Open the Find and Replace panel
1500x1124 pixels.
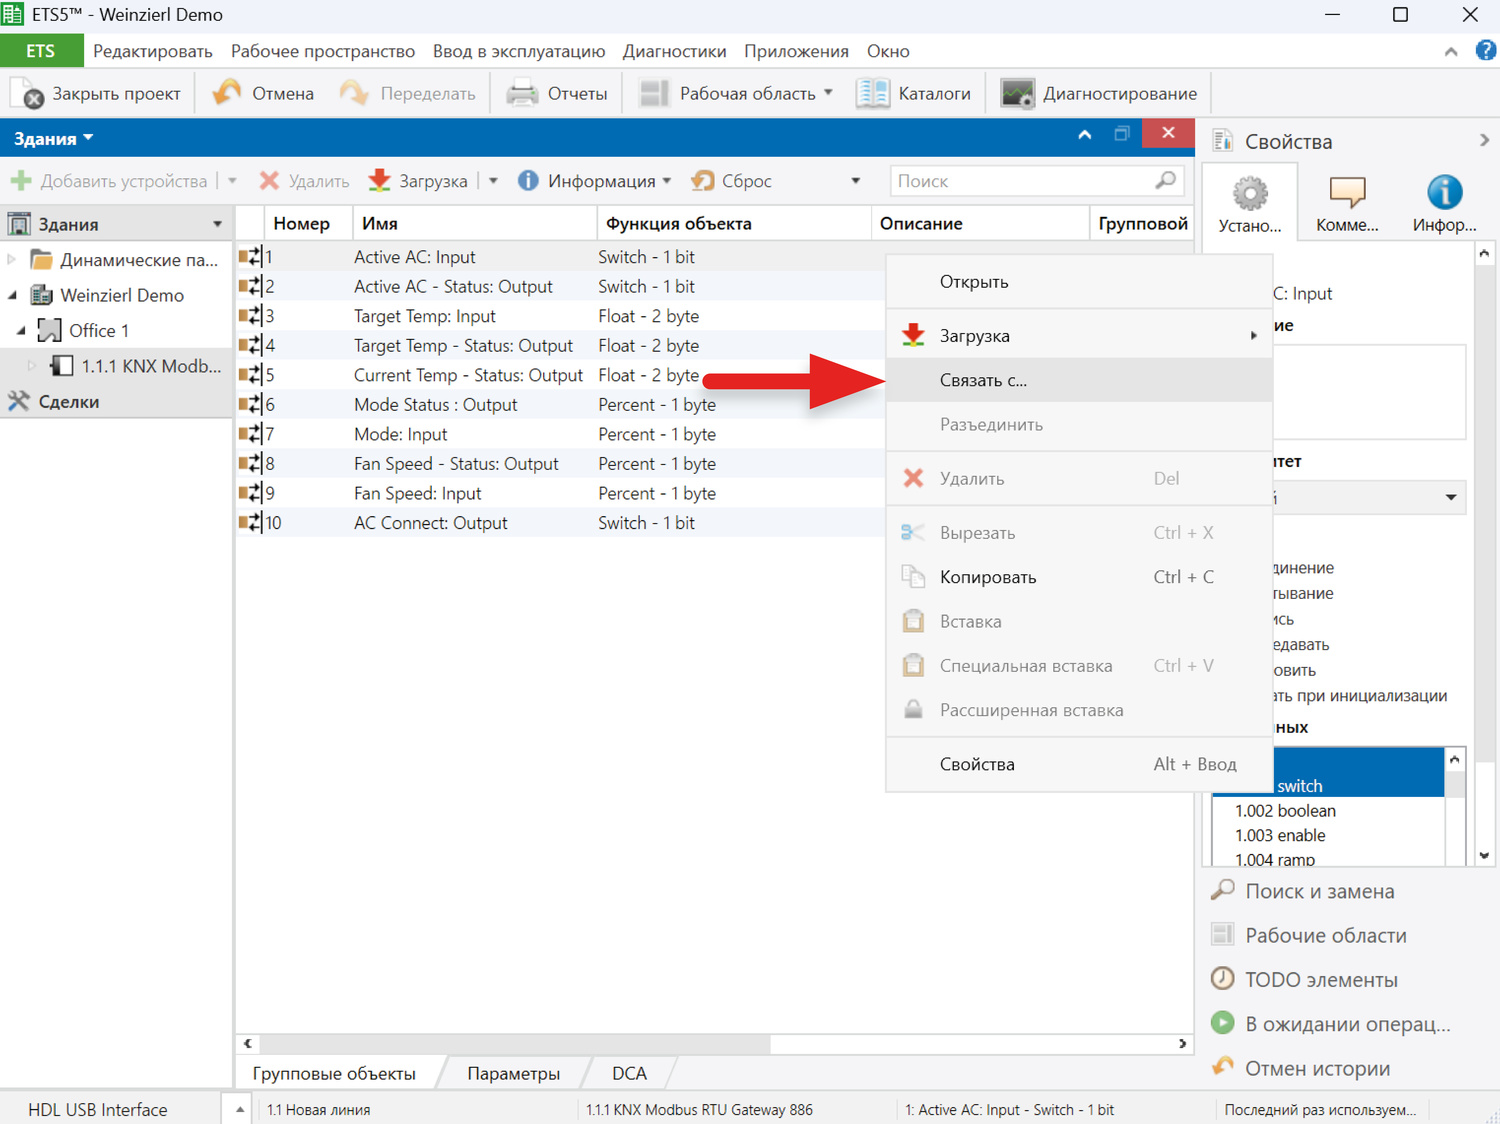point(1318,891)
